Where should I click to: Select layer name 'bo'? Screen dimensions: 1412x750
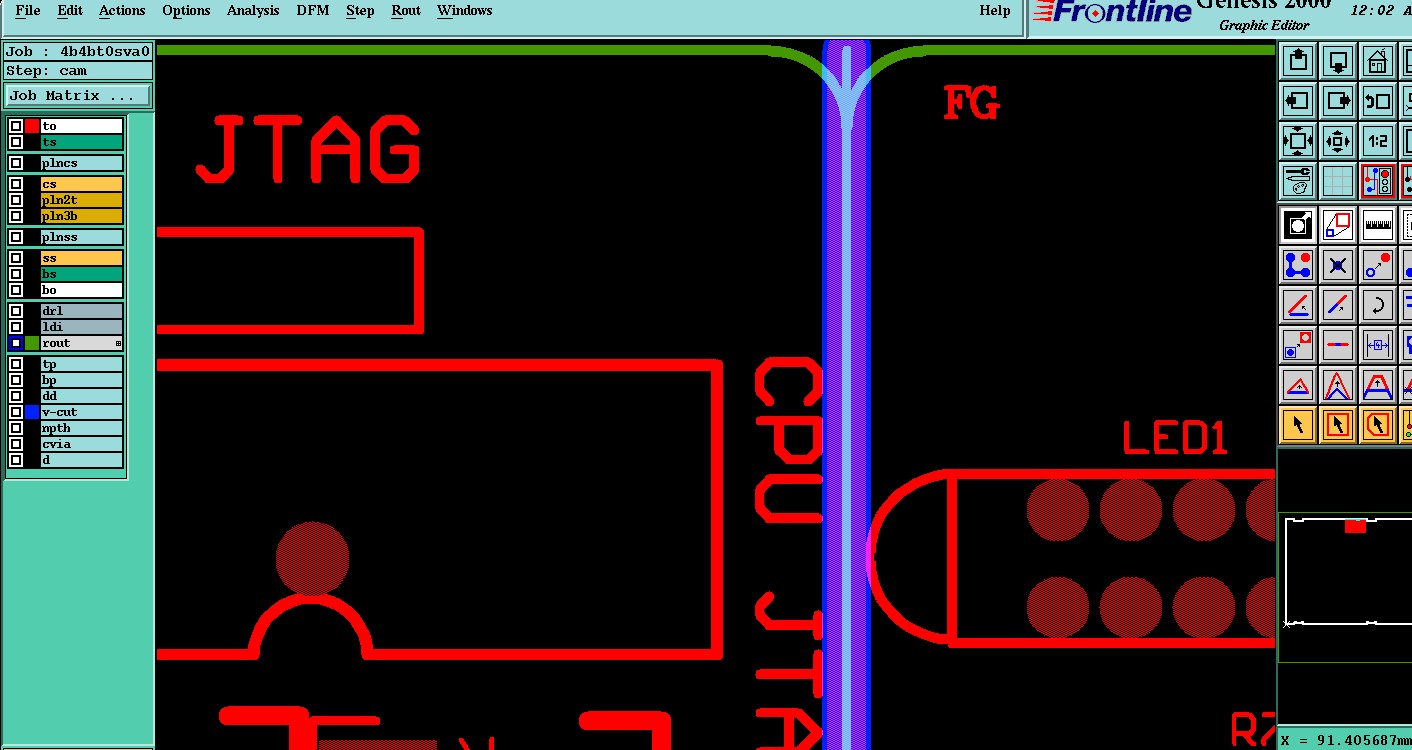tap(82, 290)
